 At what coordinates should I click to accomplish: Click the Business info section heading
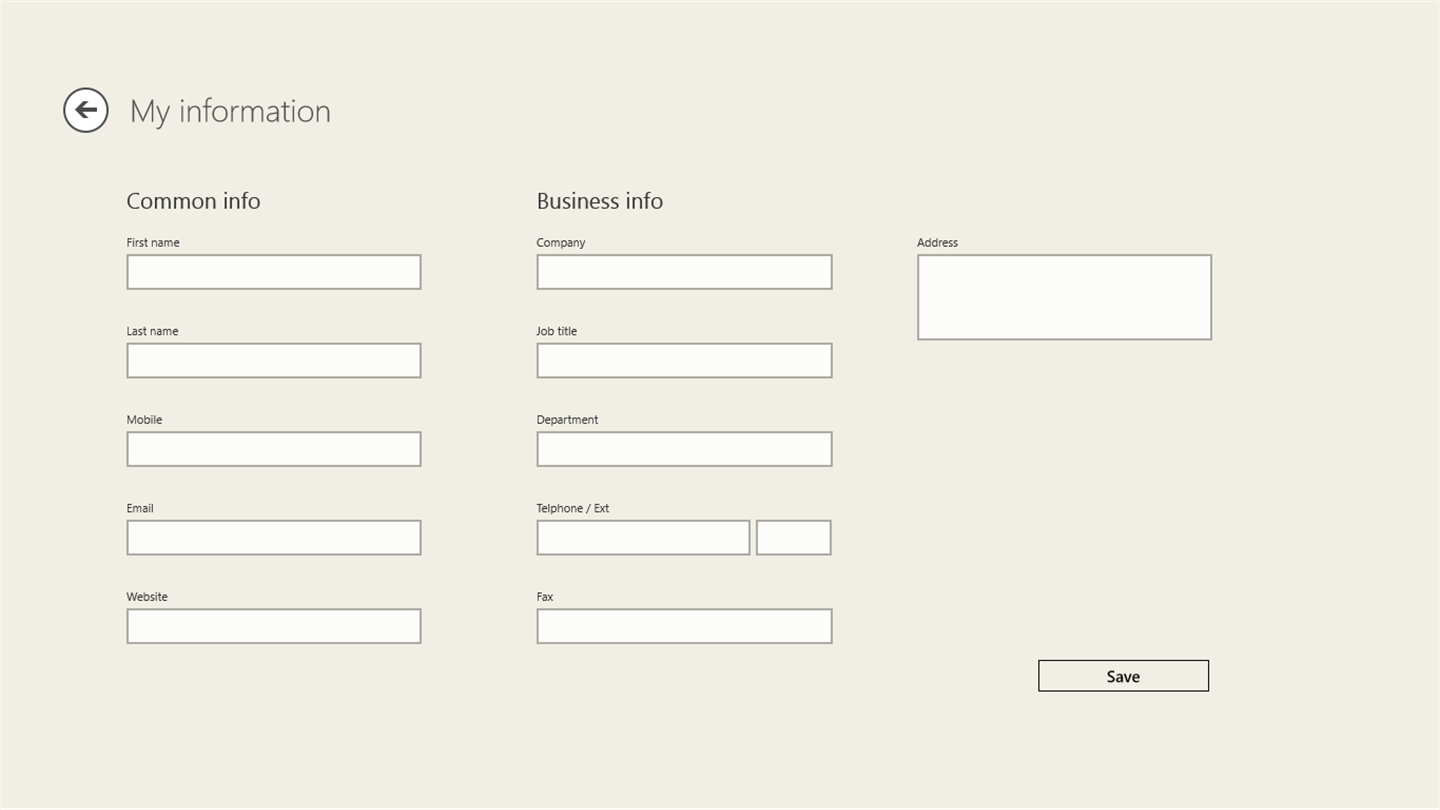point(599,201)
